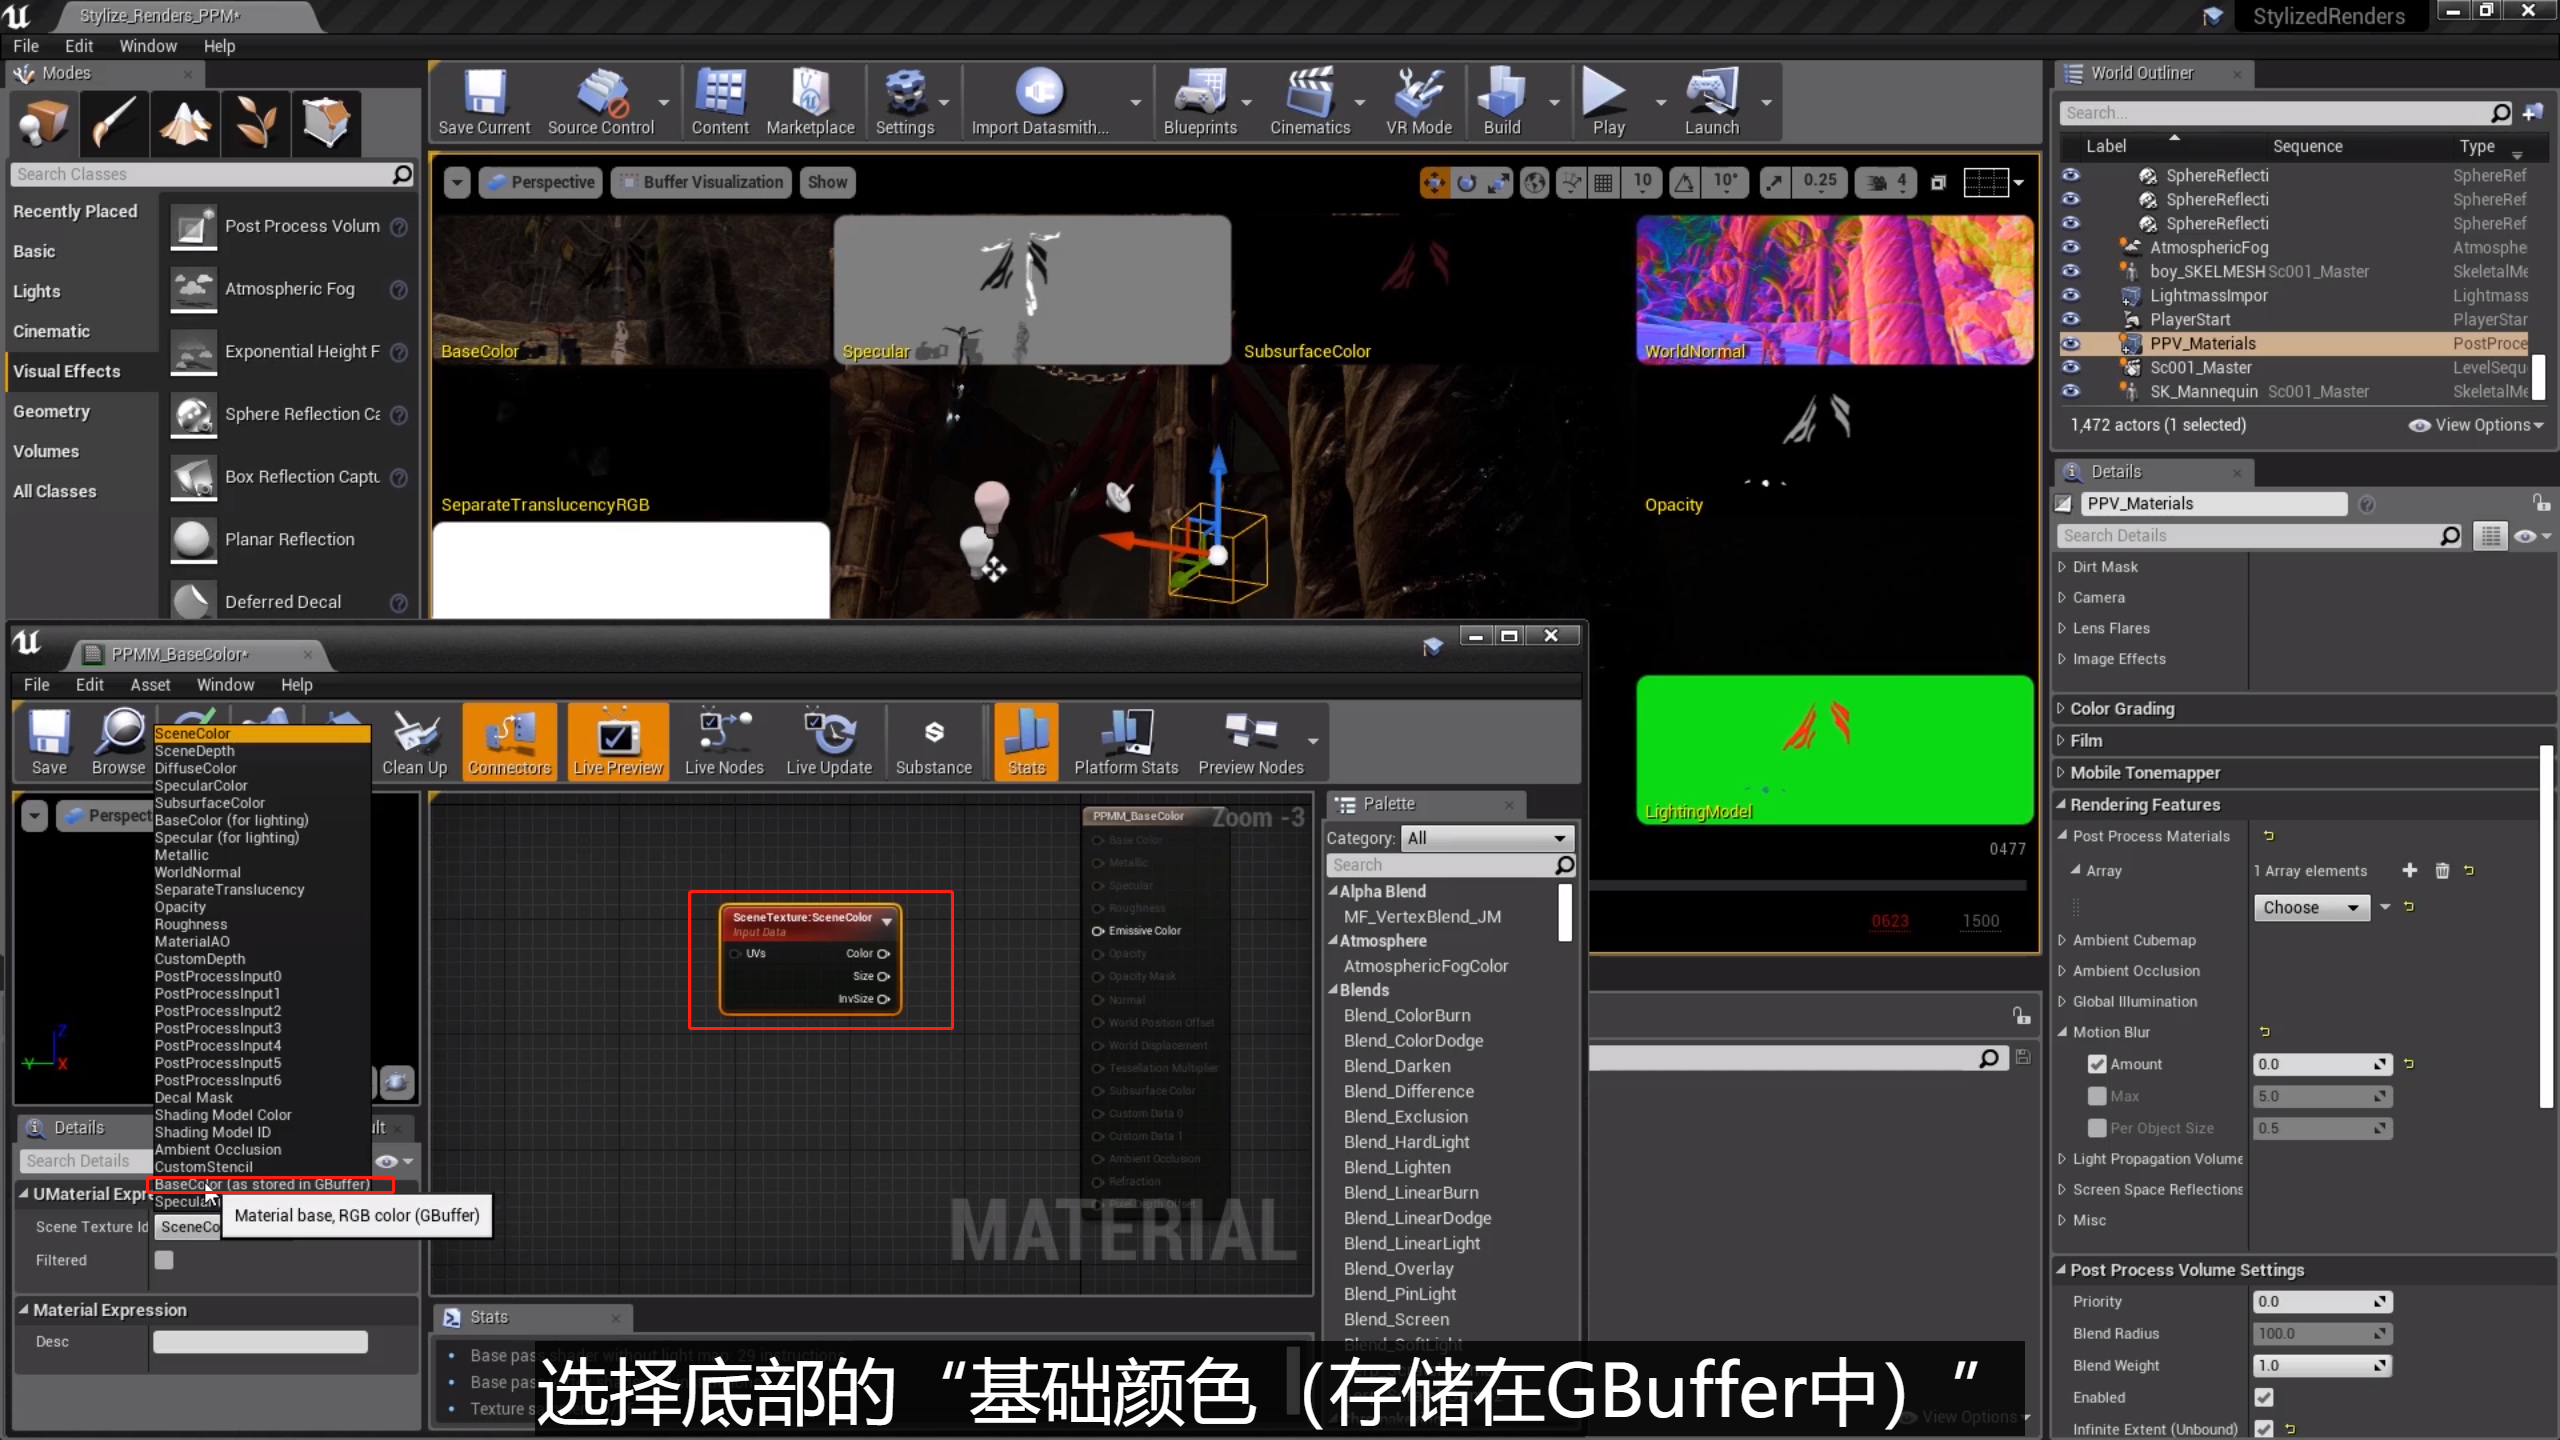Viewport: 2560px width, 1440px height.
Task: Click the Blueprints toolbar icon
Action: pos(1199,101)
